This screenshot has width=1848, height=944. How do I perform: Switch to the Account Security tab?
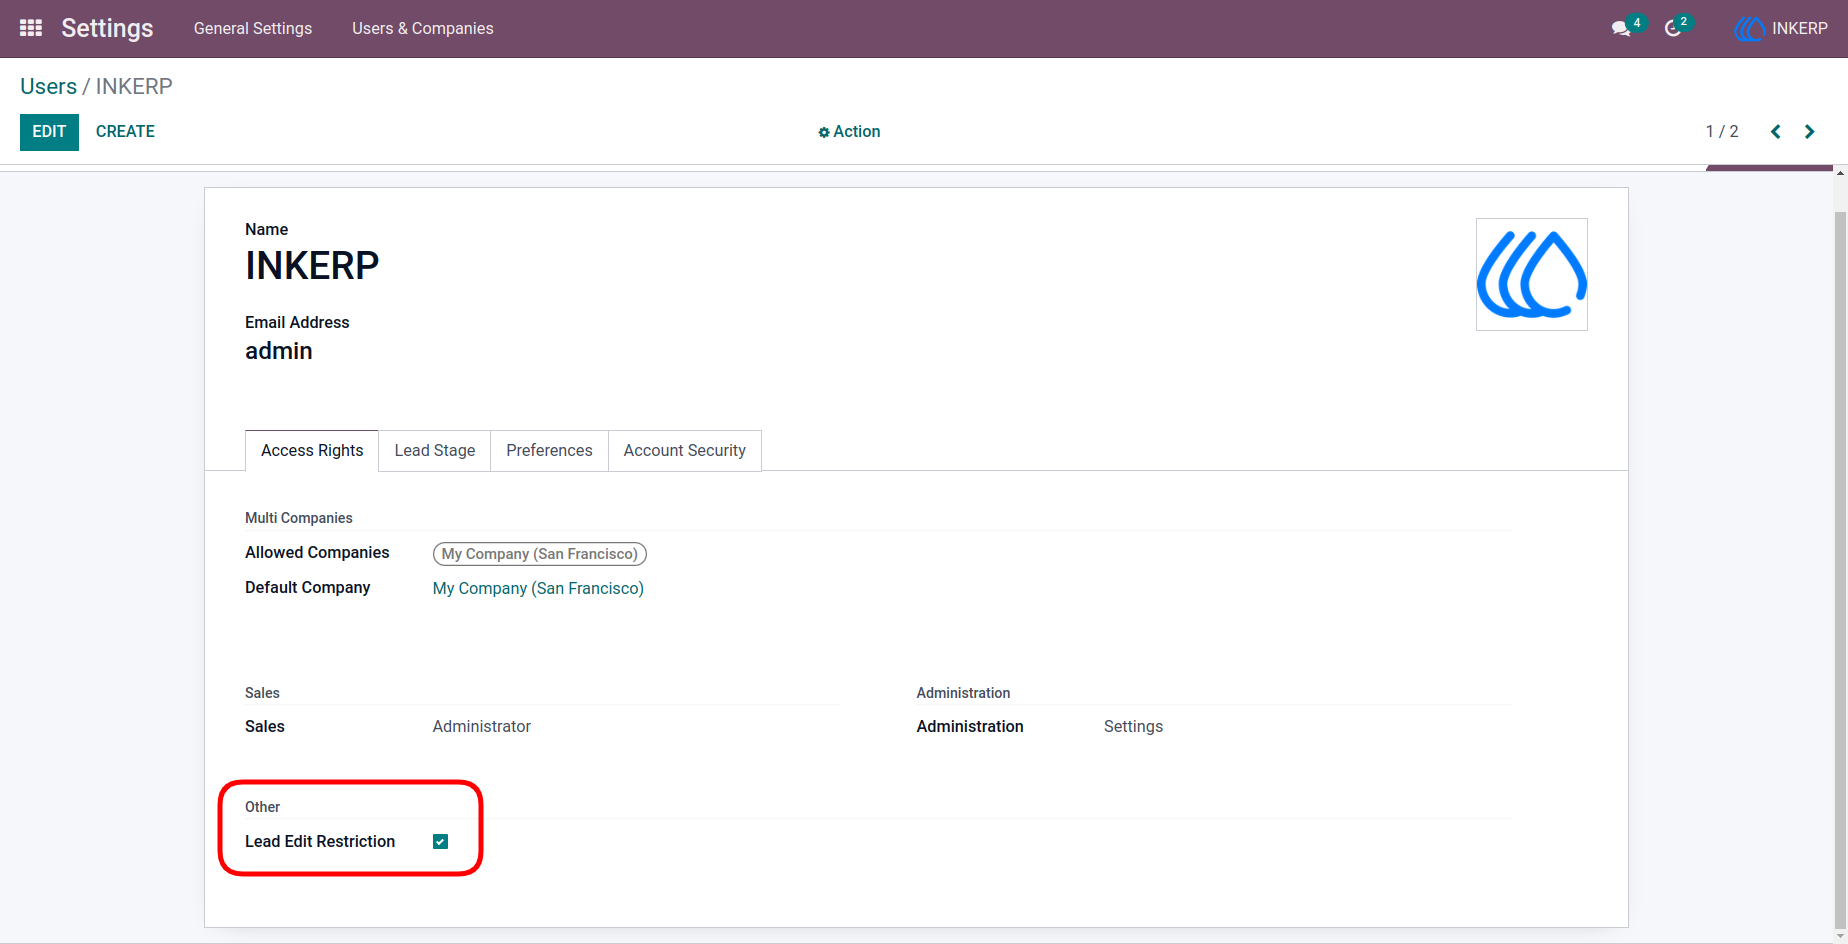click(685, 451)
